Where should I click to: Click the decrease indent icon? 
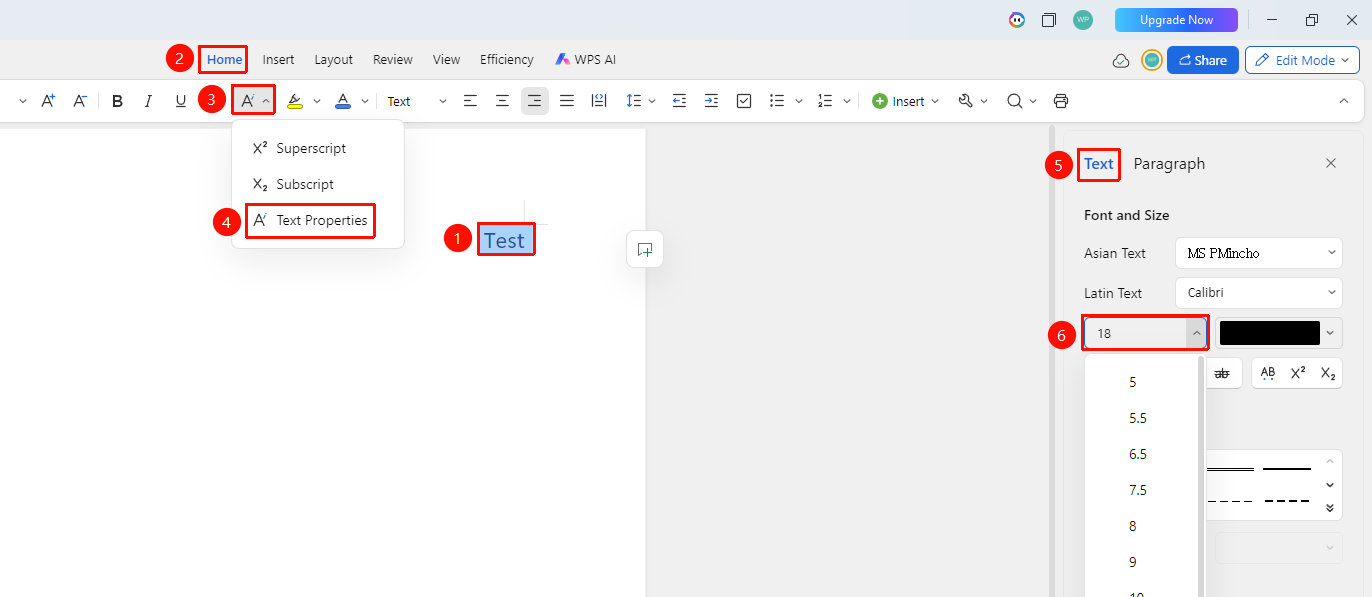(x=679, y=101)
